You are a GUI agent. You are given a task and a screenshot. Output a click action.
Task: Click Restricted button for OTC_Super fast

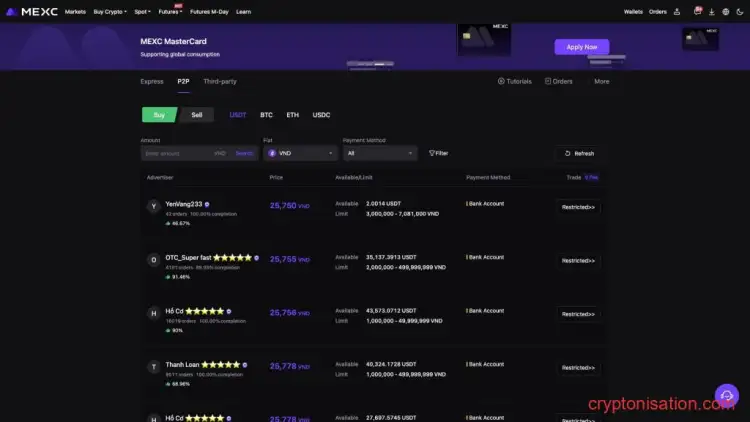[x=578, y=261]
